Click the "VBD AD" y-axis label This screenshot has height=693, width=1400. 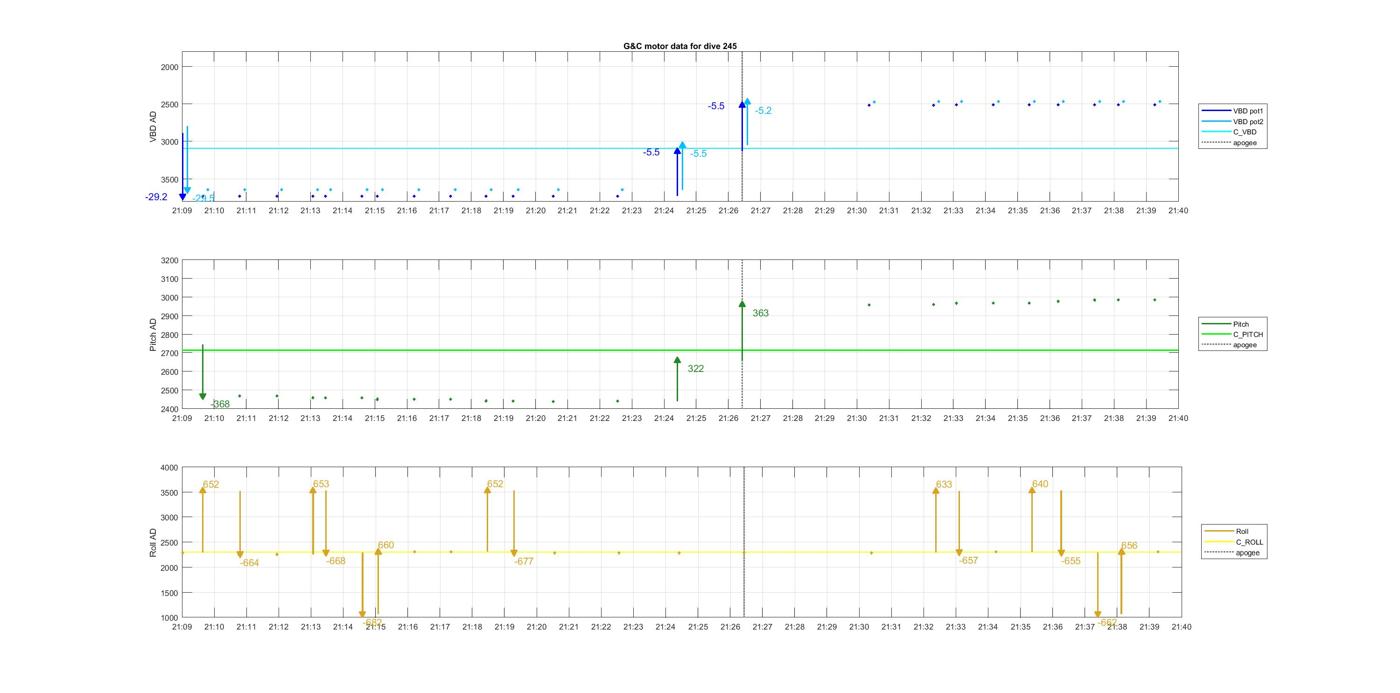point(153,128)
